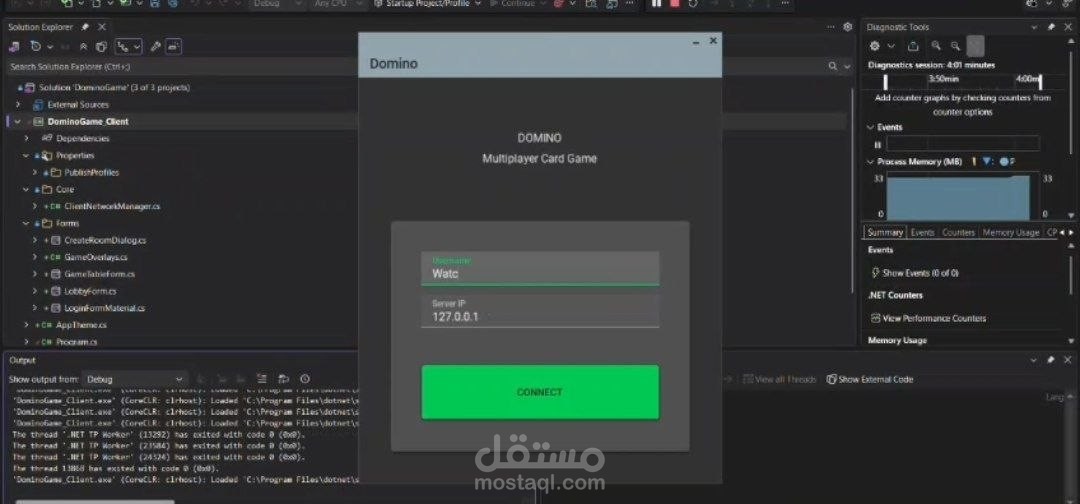This screenshot has width=1080, height=504.
Task: Select ClientNetworkManager.cs file
Action: pyautogui.click(x=112, y=206)
